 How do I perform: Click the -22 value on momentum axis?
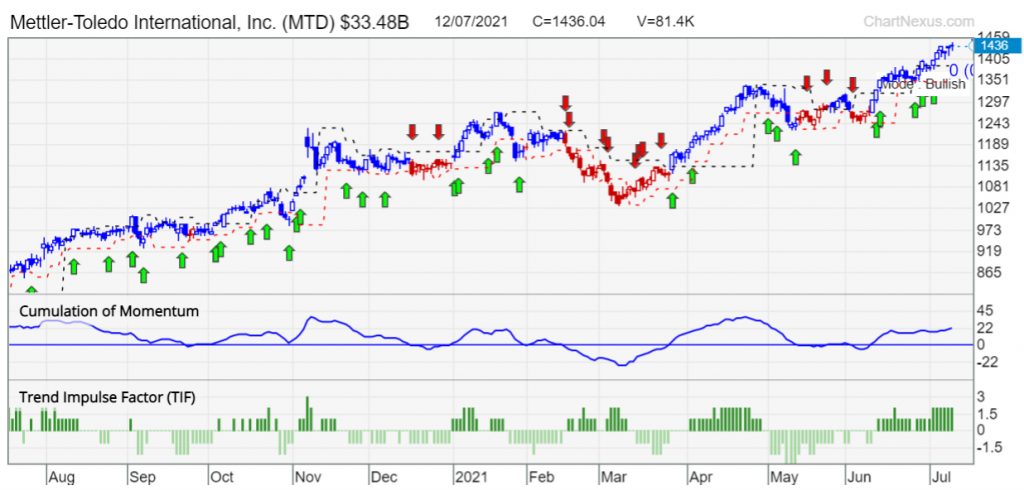tap(987, 363)
